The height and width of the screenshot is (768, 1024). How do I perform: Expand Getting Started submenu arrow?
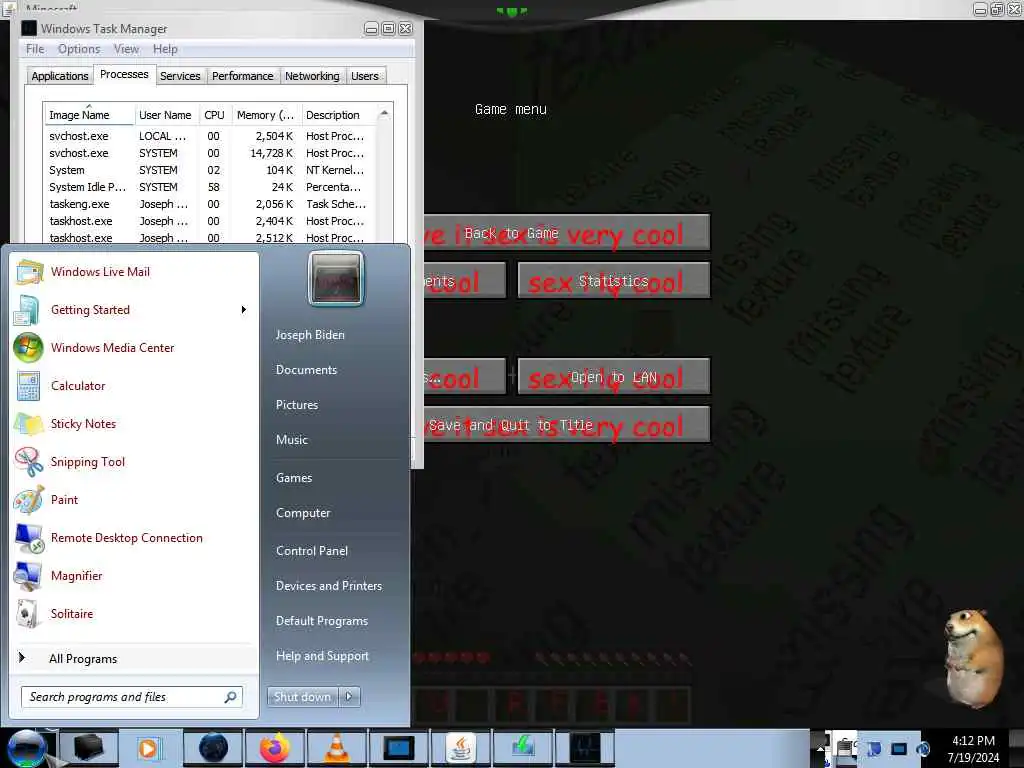(244, 310)
